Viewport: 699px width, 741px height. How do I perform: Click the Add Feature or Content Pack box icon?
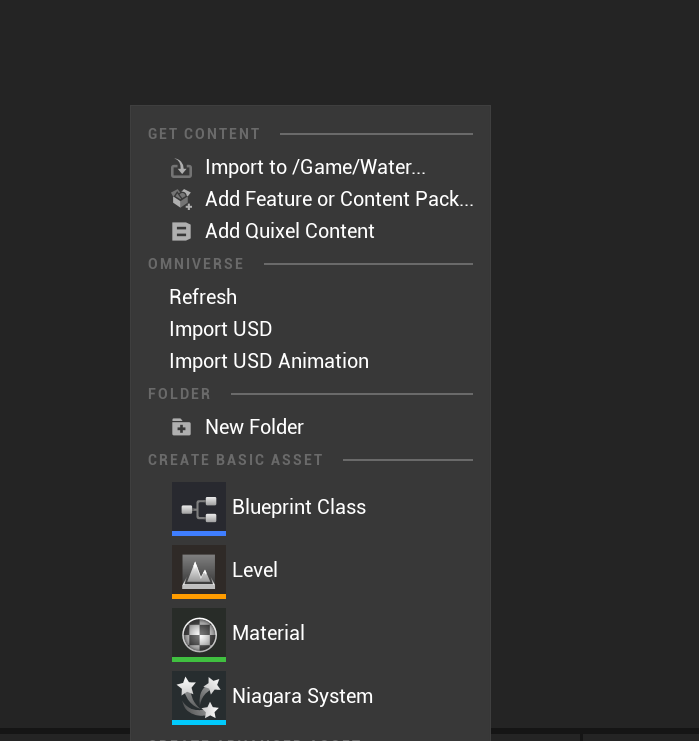[x=181, y=199]
